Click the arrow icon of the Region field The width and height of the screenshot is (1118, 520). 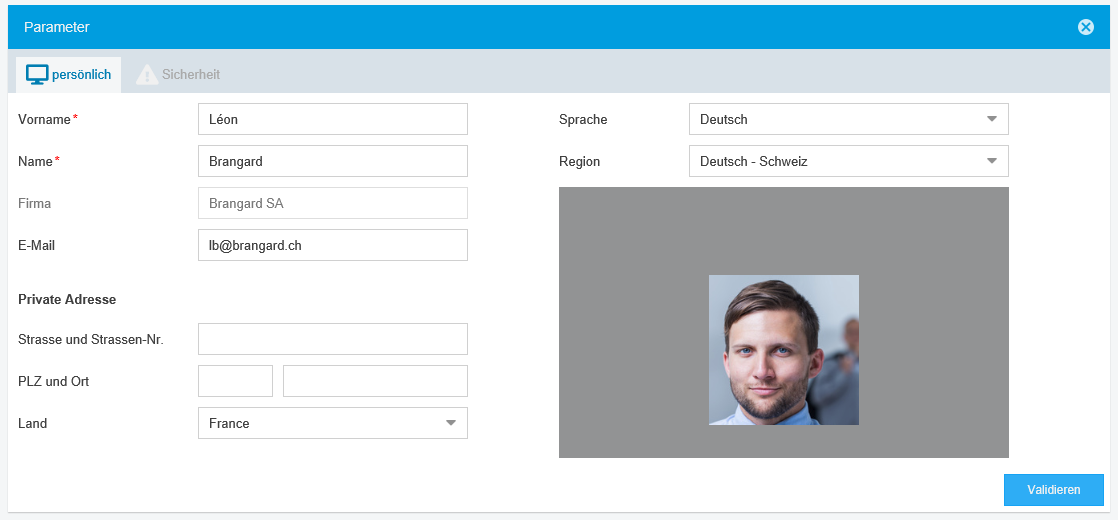pyautogui.click(x=991, y=161)
